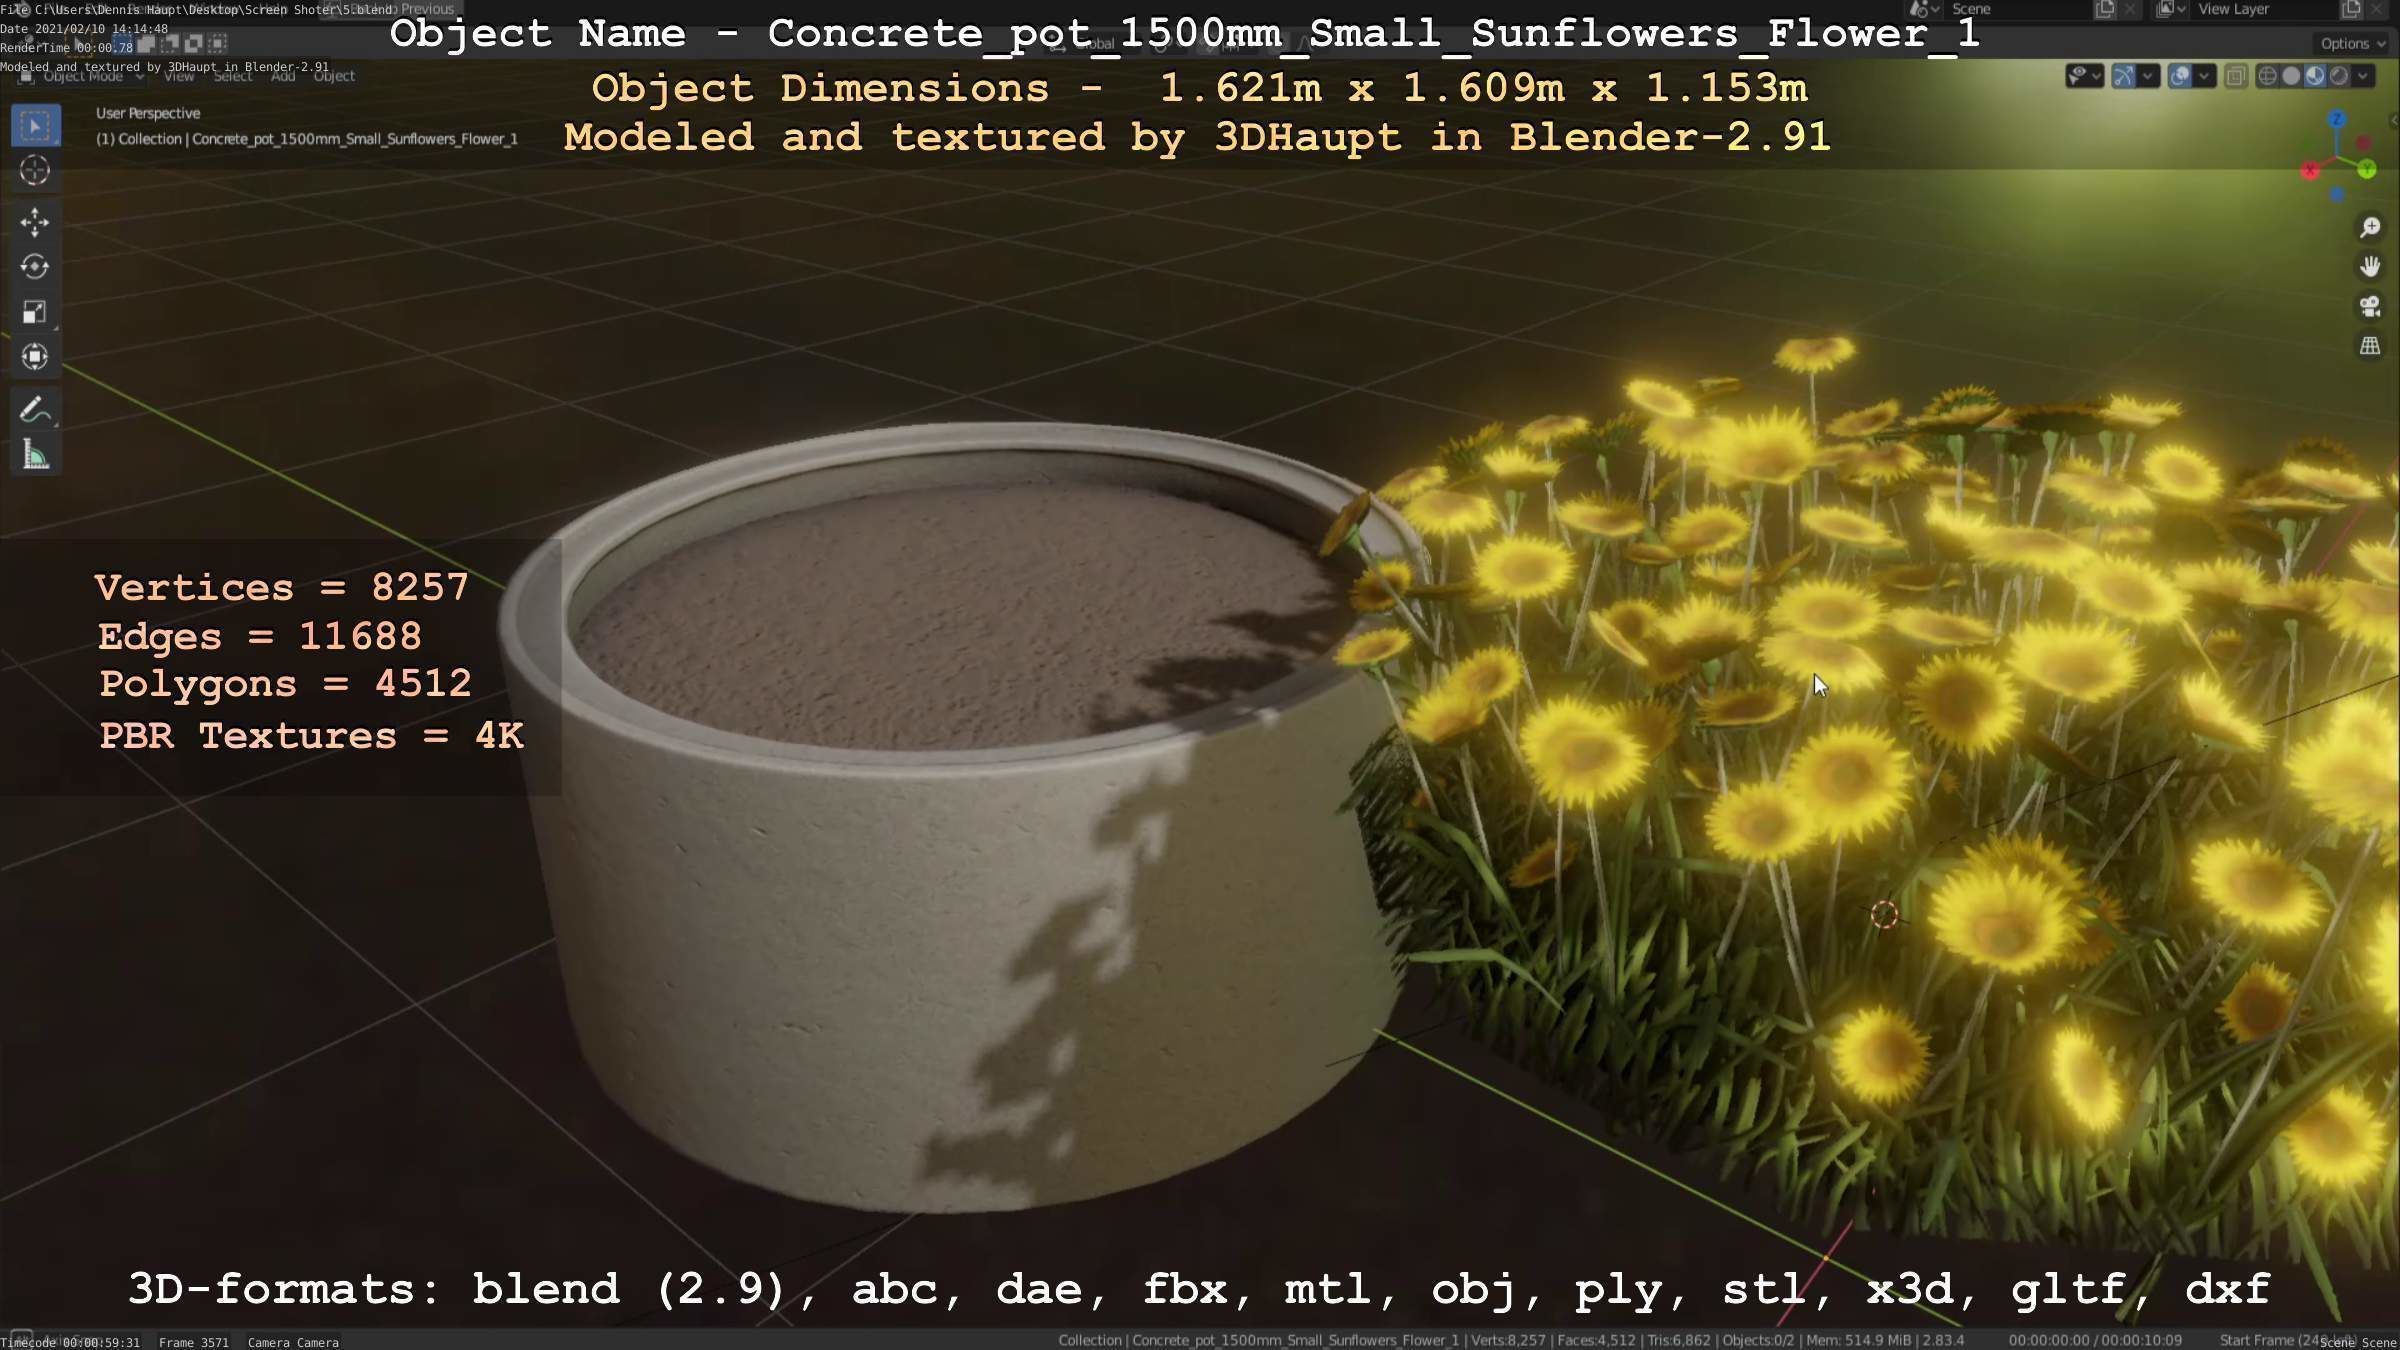Switch to Solid viewport shading
2400x1350 pixels.
click(2291, 76)
